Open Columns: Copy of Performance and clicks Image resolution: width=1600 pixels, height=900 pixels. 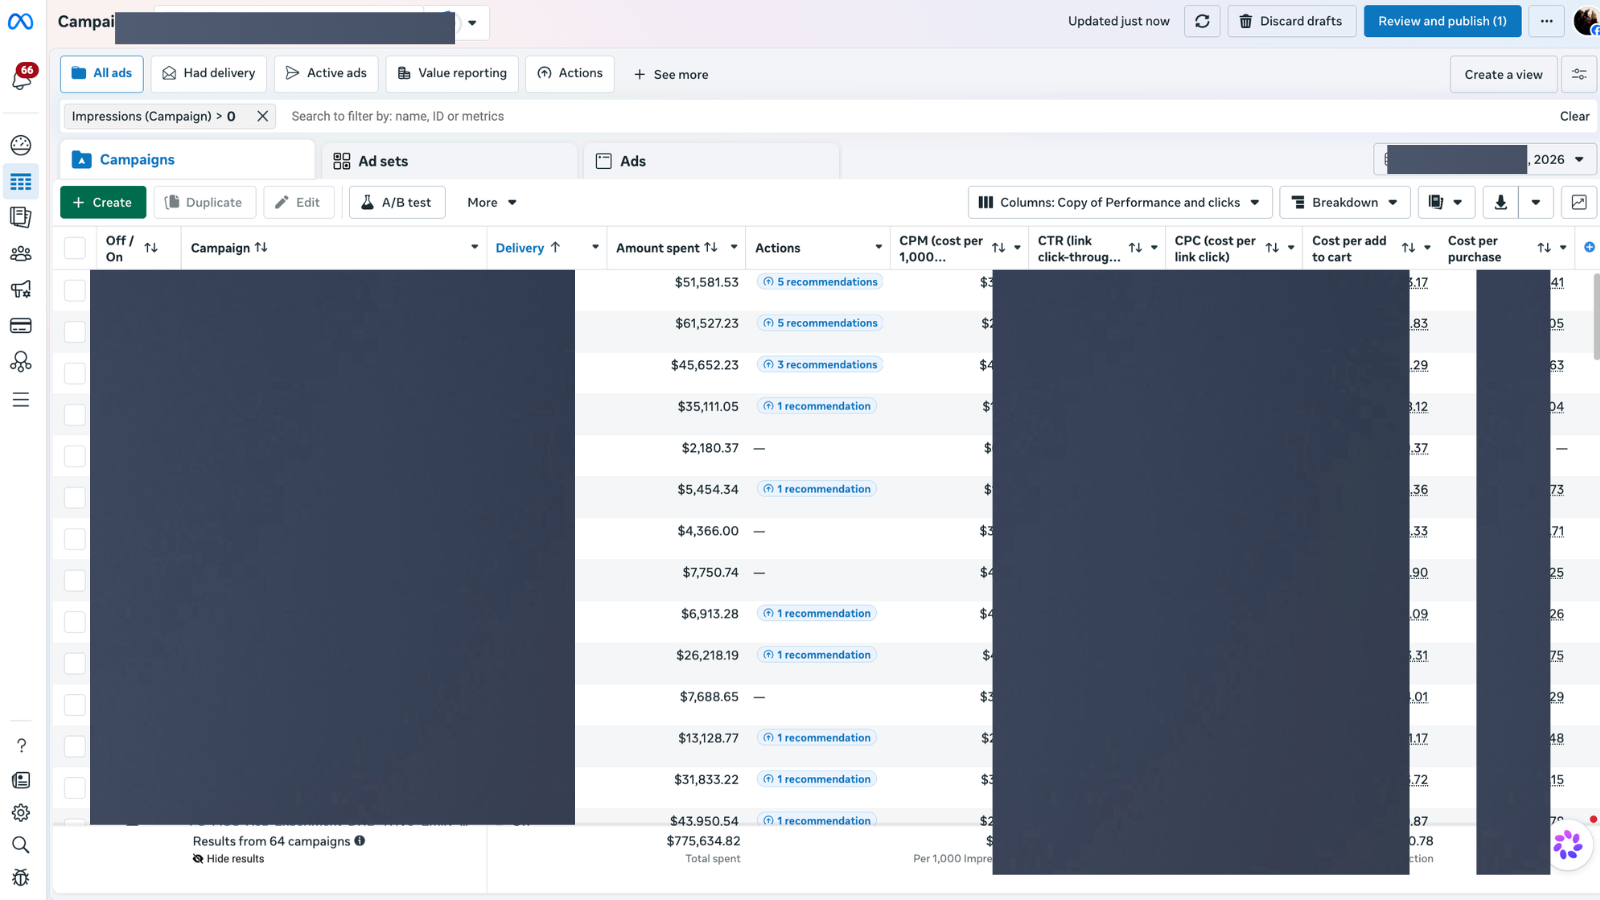1120,202
